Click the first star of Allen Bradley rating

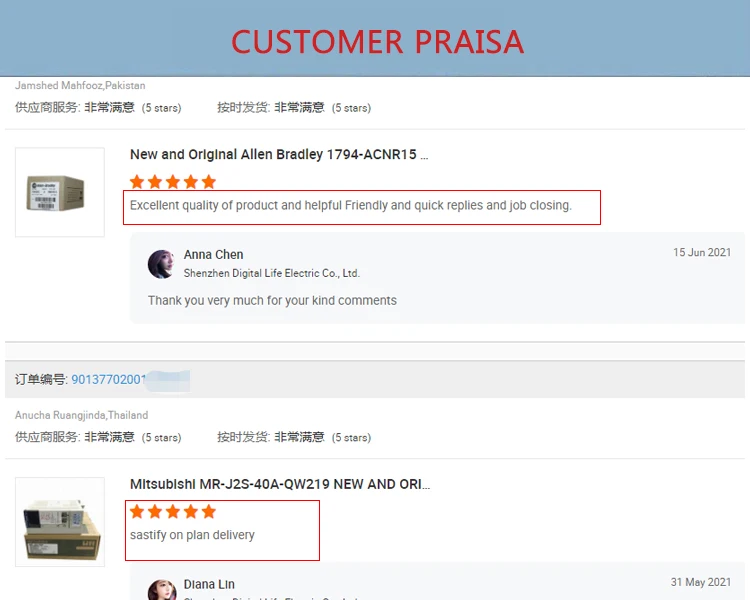point(137,182)
